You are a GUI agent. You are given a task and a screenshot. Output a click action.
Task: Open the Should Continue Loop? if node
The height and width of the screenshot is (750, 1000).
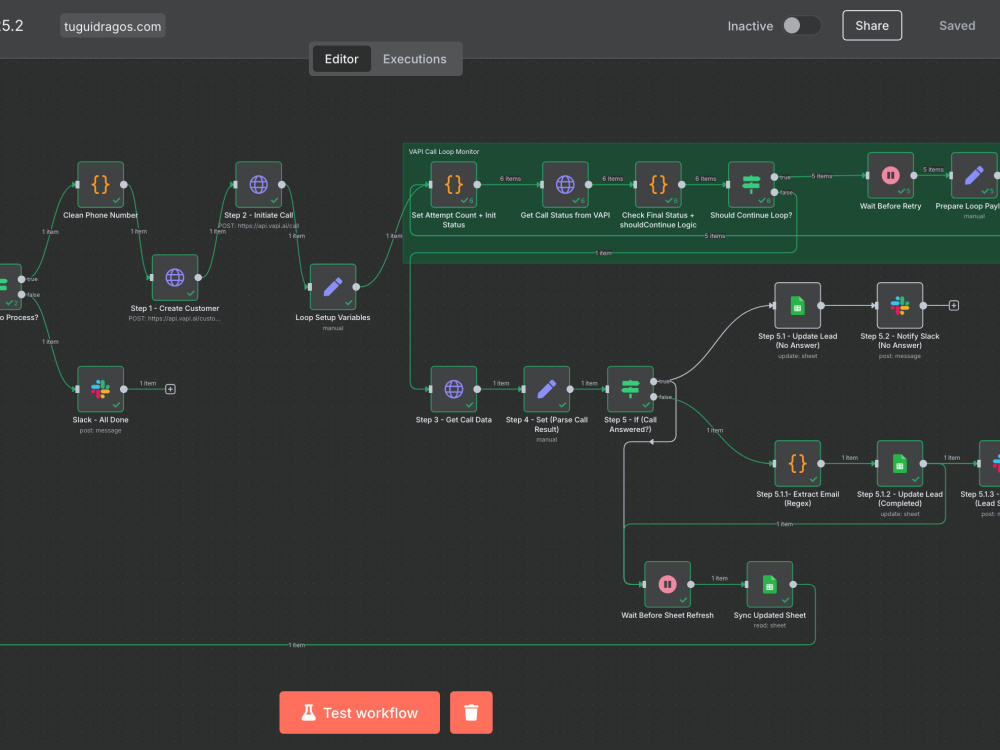[751, 184]
